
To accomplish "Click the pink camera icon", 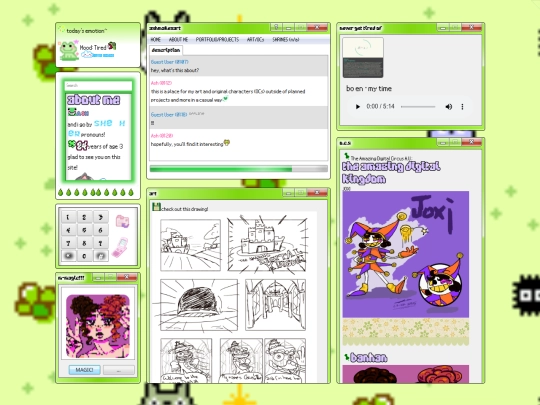I will (122, 221).
